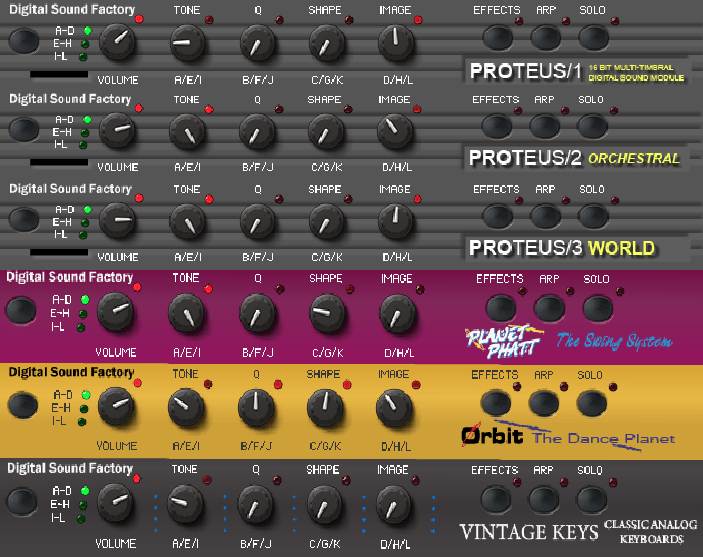Click Proteus/3 World Shape knob

pos(327,221)
